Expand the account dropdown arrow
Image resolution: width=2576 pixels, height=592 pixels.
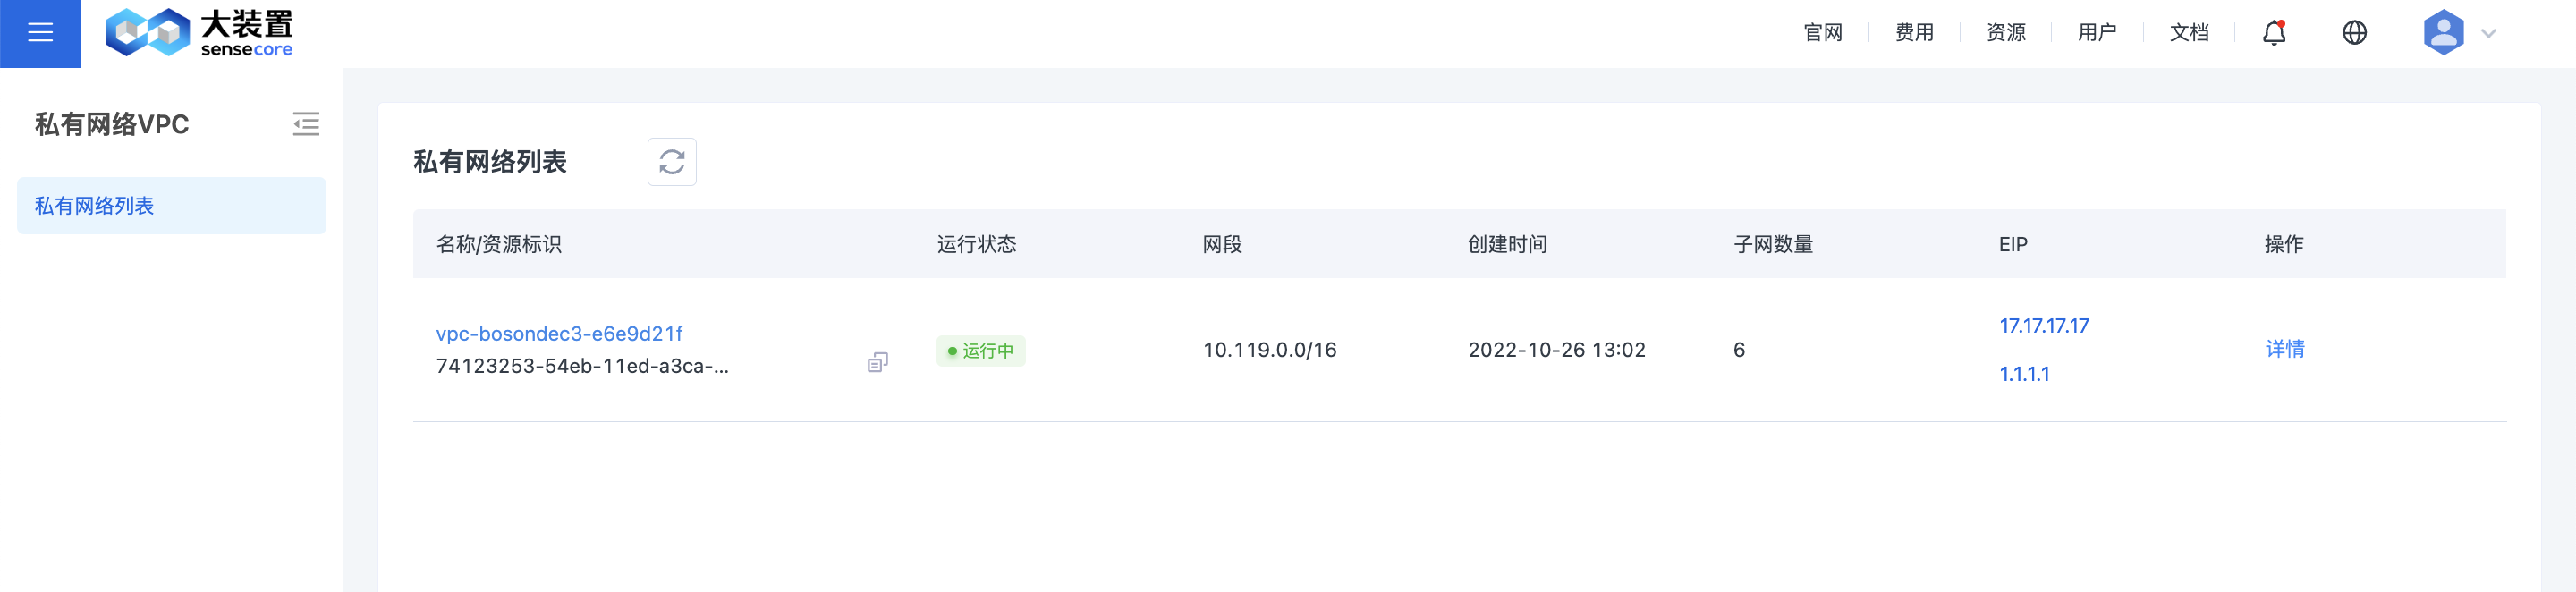pyautogui.click(x=2489, y=33)
